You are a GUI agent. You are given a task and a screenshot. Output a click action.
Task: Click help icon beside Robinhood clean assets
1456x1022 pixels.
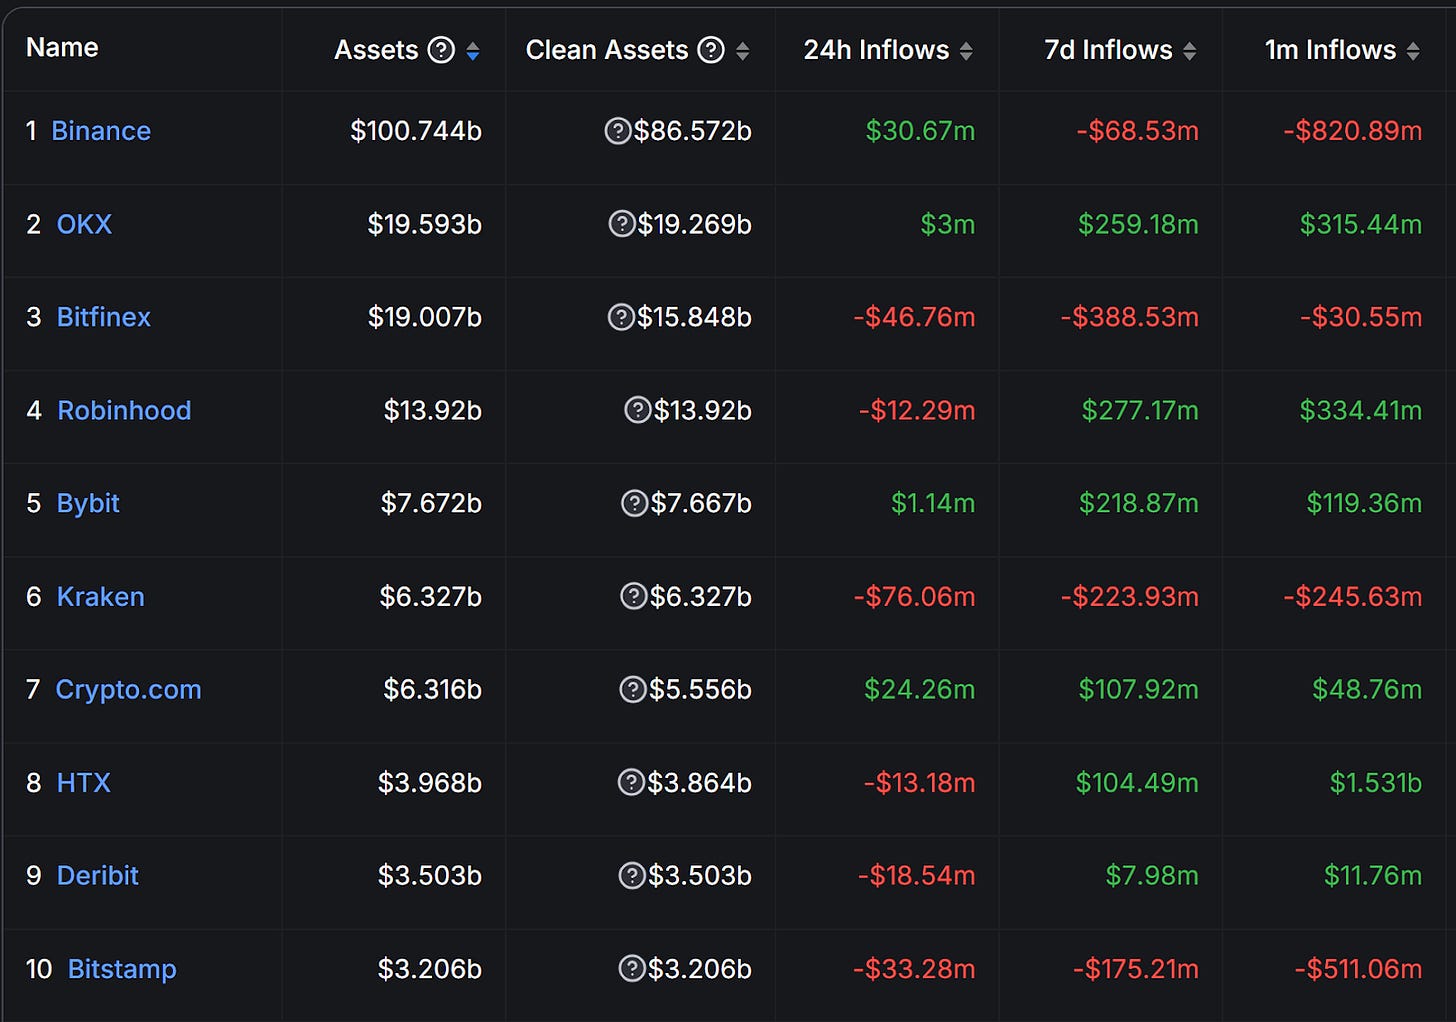638,410
